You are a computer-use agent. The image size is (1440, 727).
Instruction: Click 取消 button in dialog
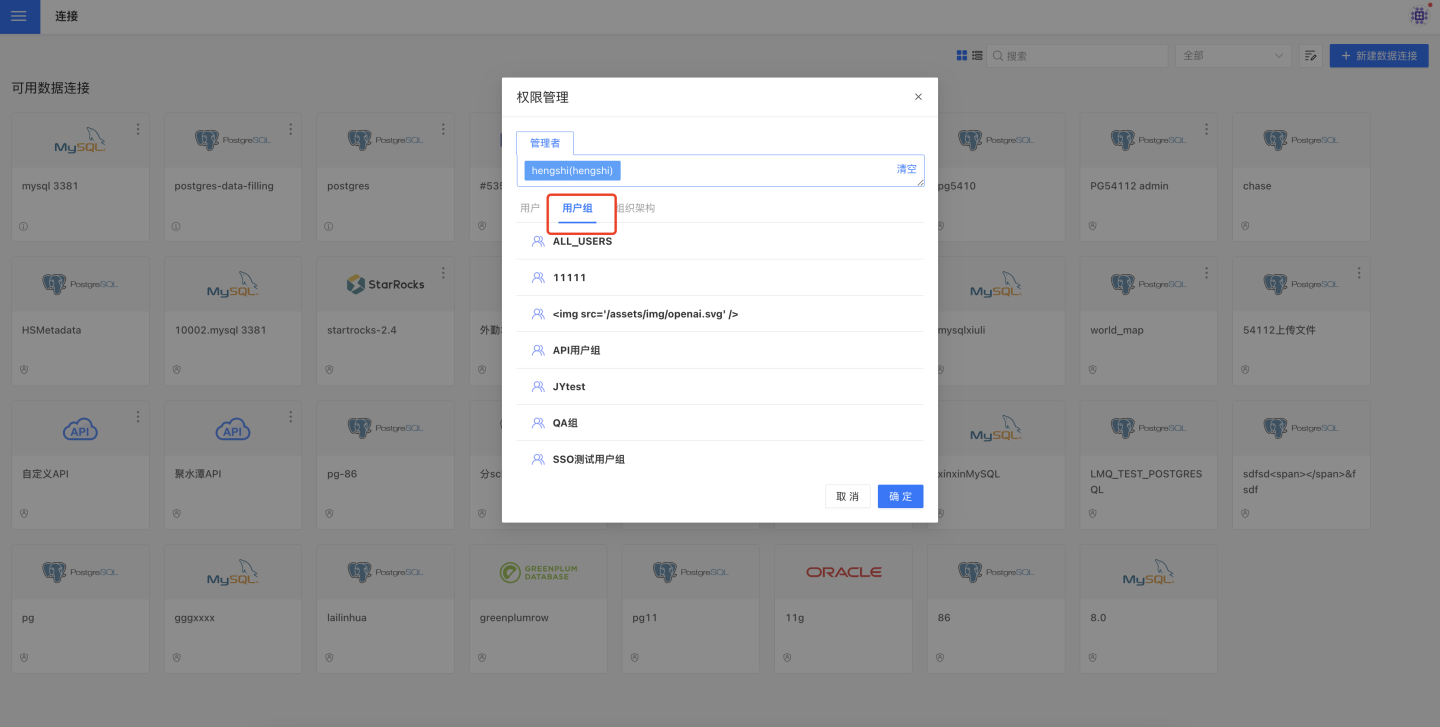(847, 496)
